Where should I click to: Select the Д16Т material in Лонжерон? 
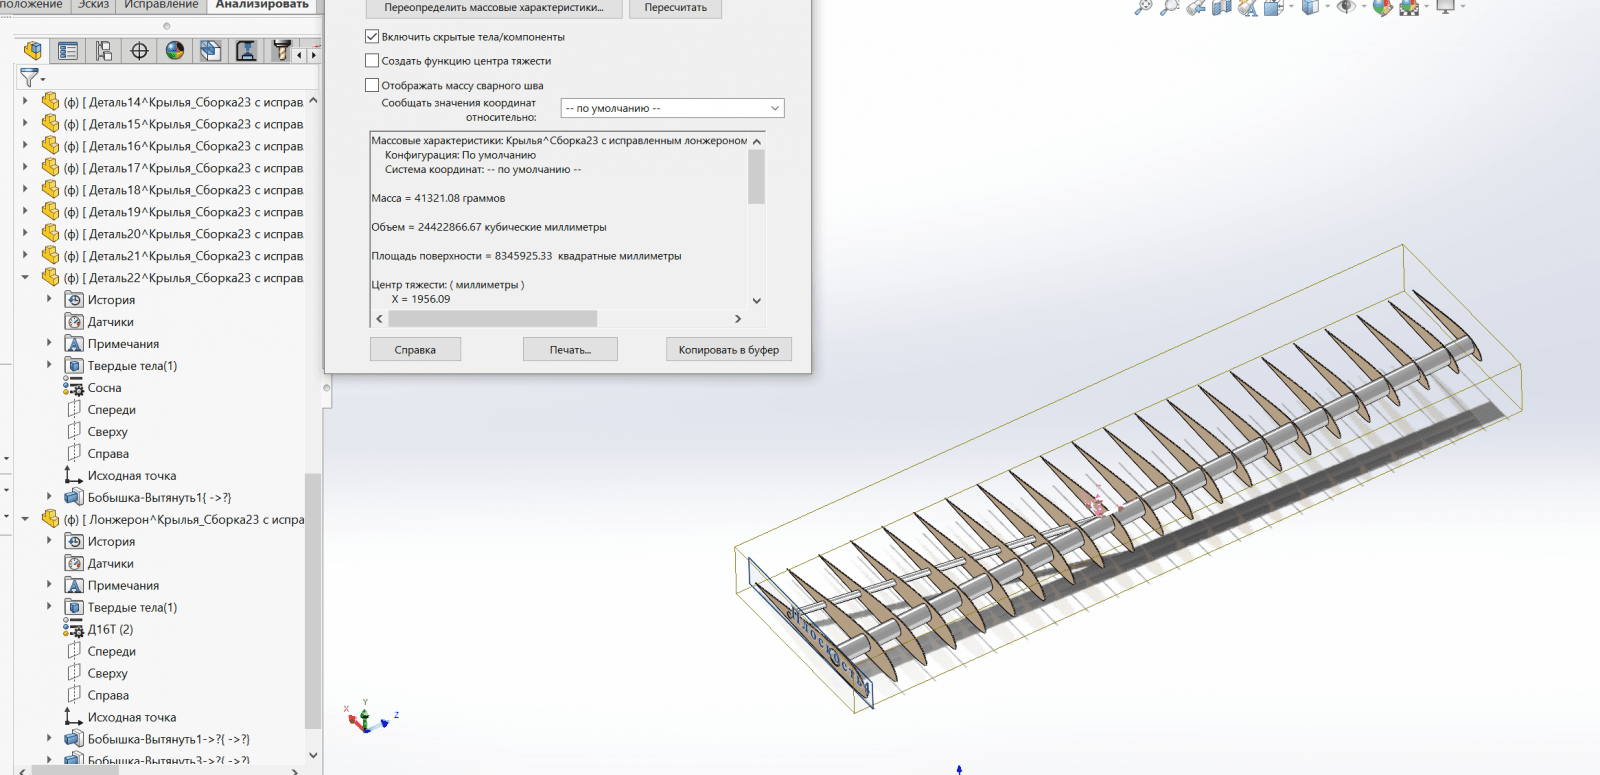pyautogui.click(x=110, y=630)
